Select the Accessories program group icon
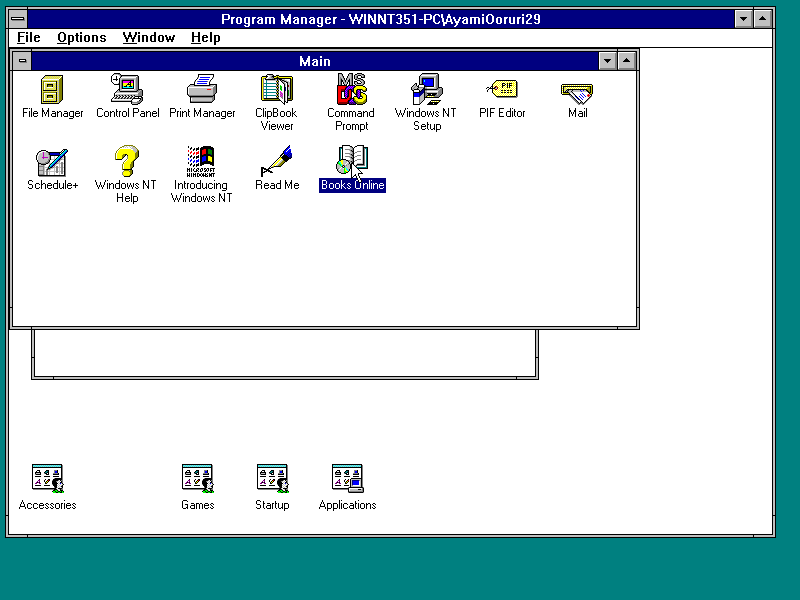Screen dimensions: 800x600 47,478
